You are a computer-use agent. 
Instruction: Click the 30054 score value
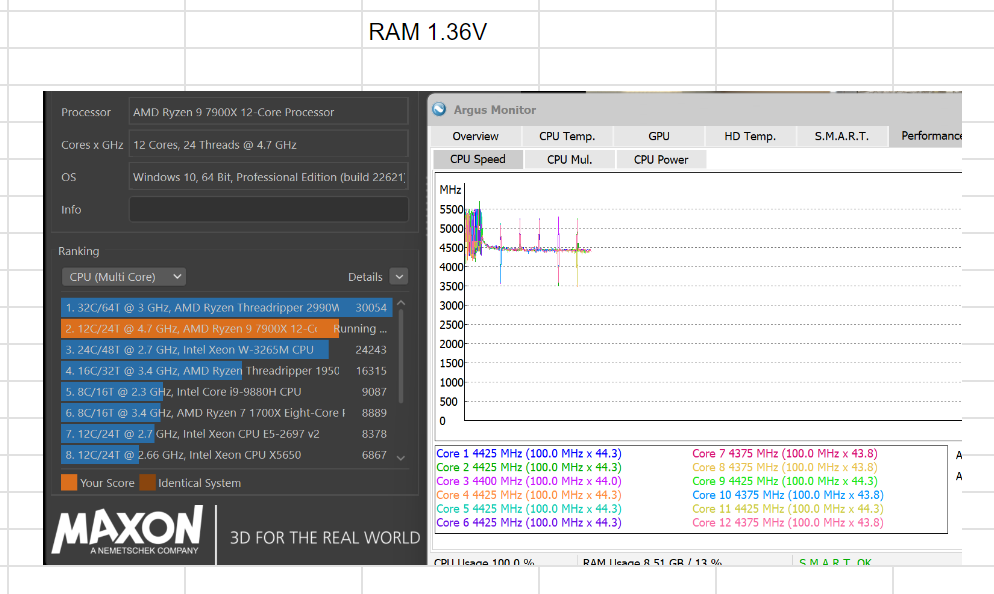pos(371,307)
